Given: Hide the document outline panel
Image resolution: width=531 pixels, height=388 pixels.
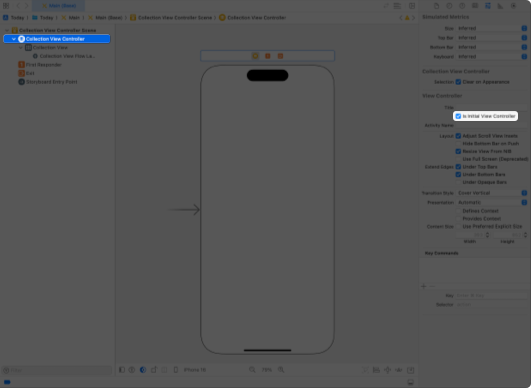Looking at the screenshot, I should tap(122, 370).
